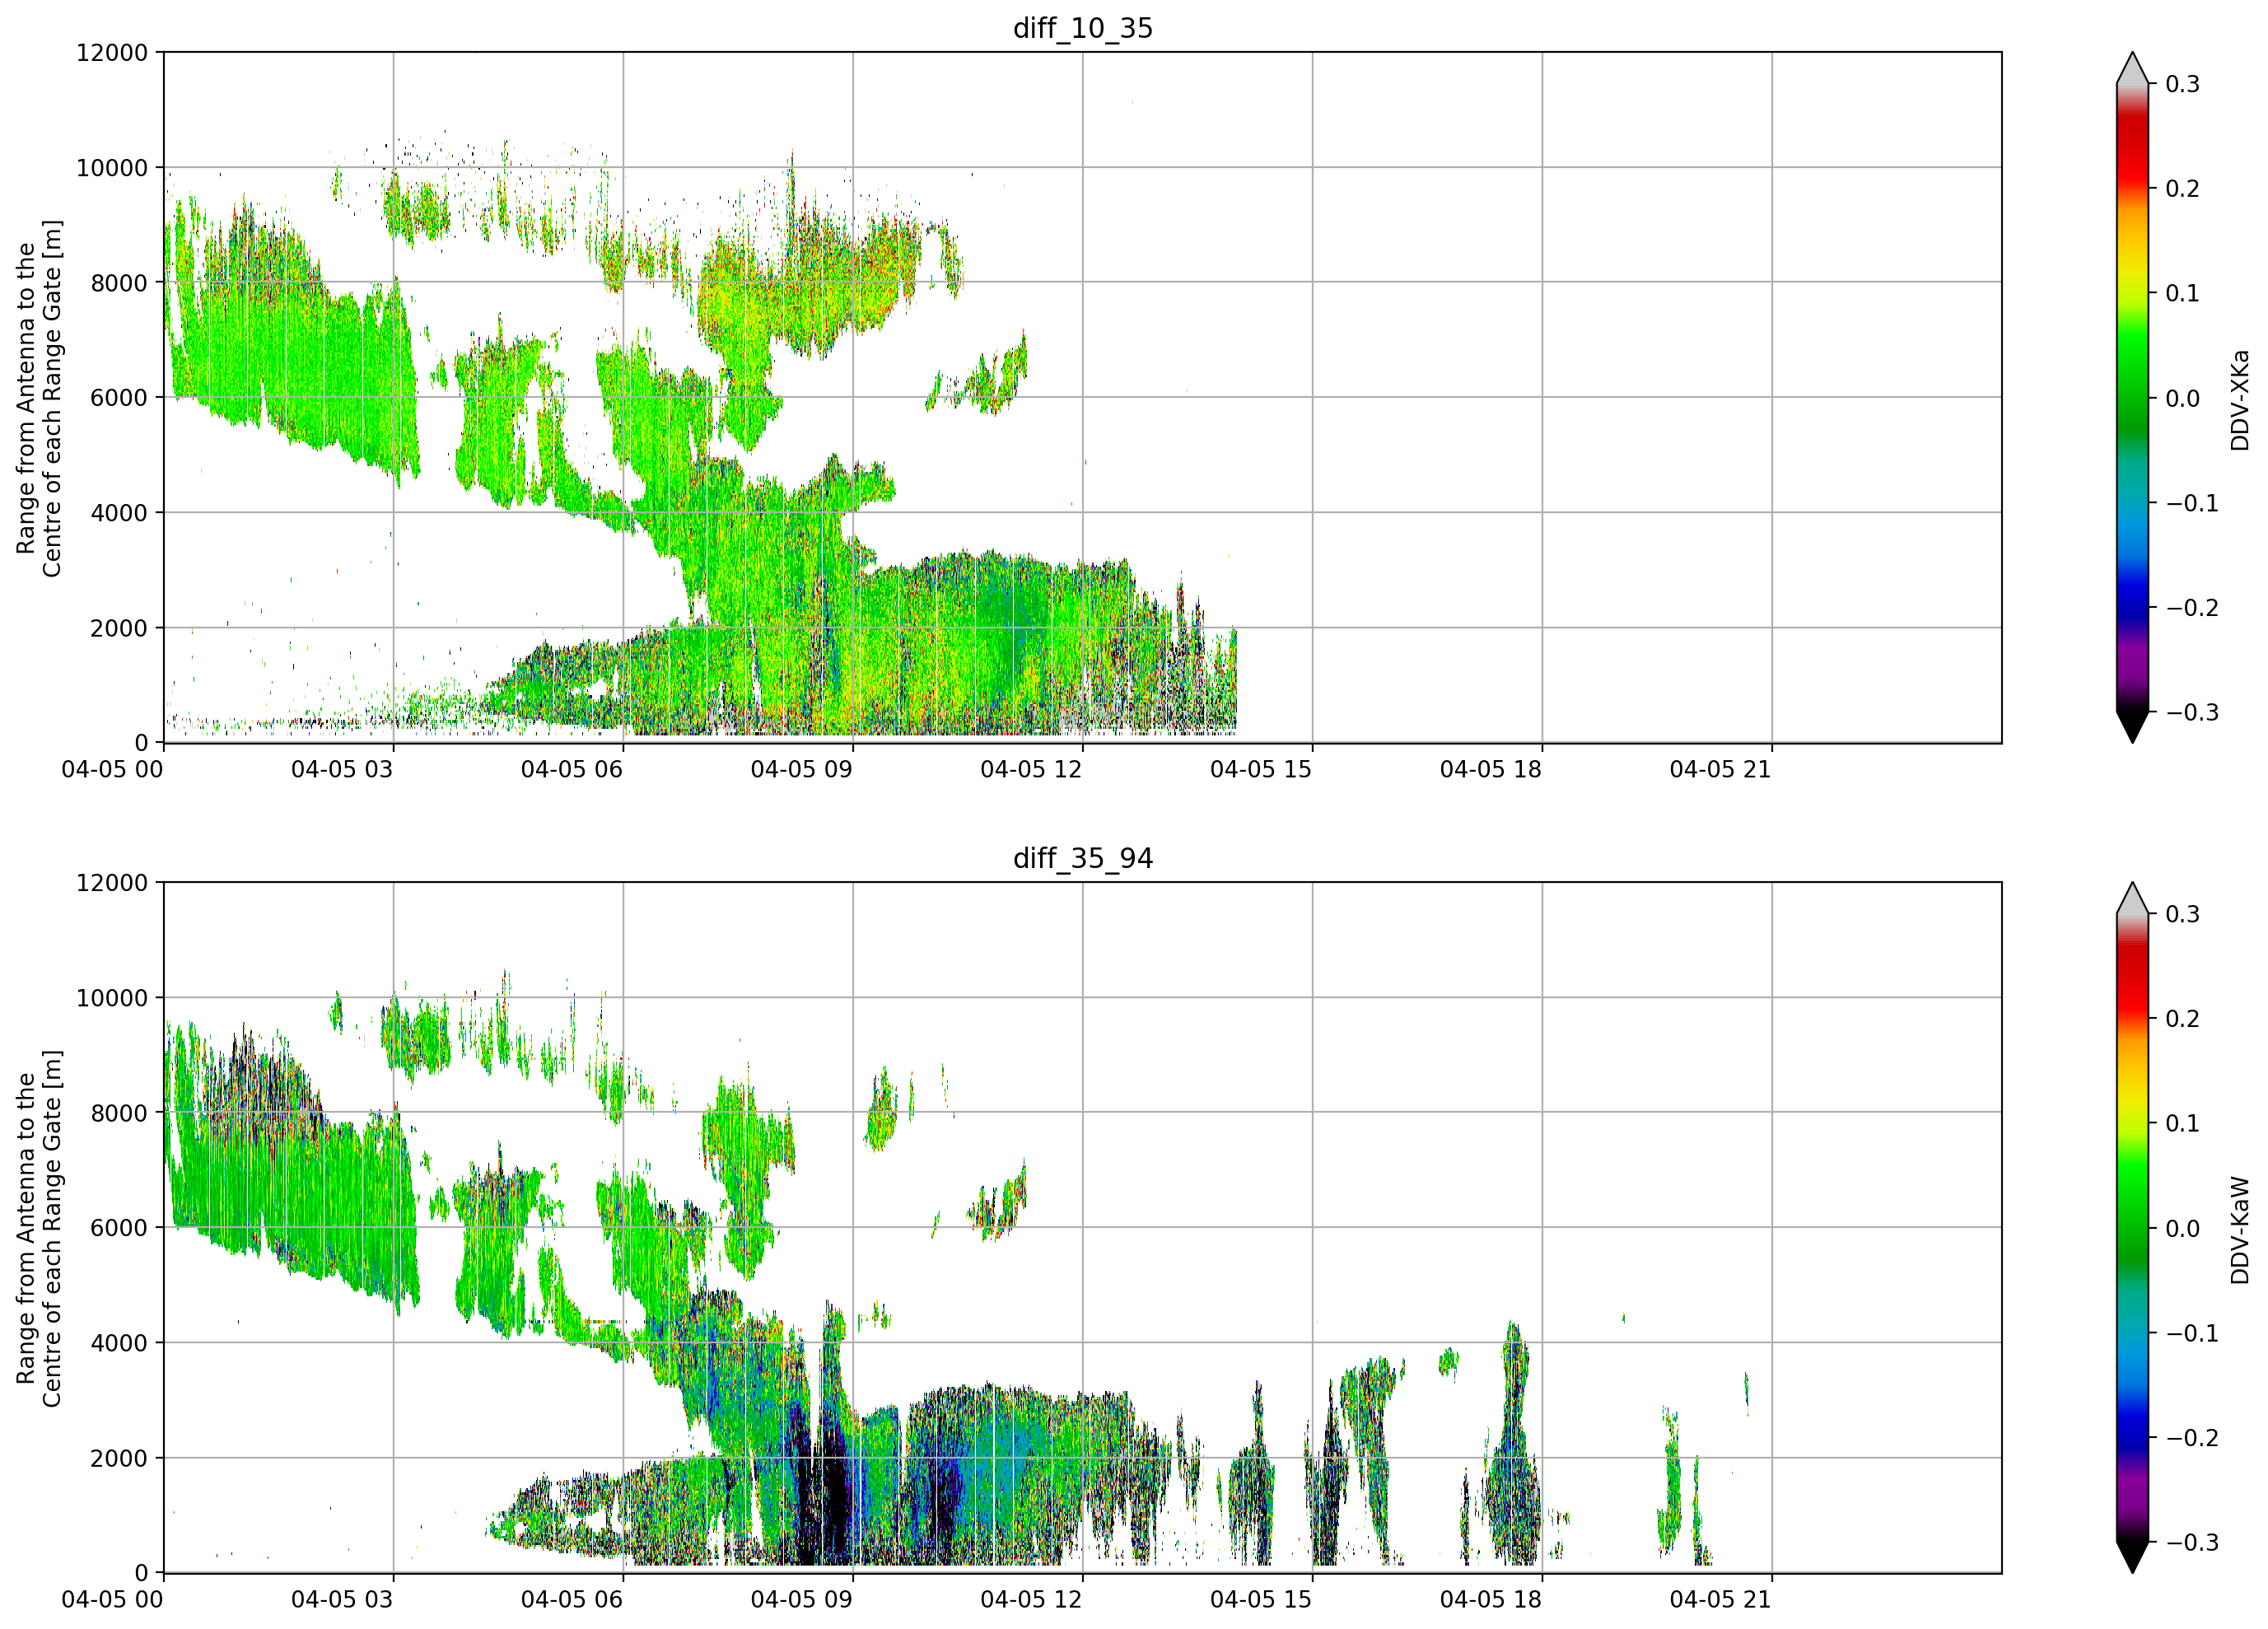This screenshot has width=2268, height=1629.
Task: Click the 0.2 tick on DDV-KaW colorbar
Action: coord(2182,1019)
